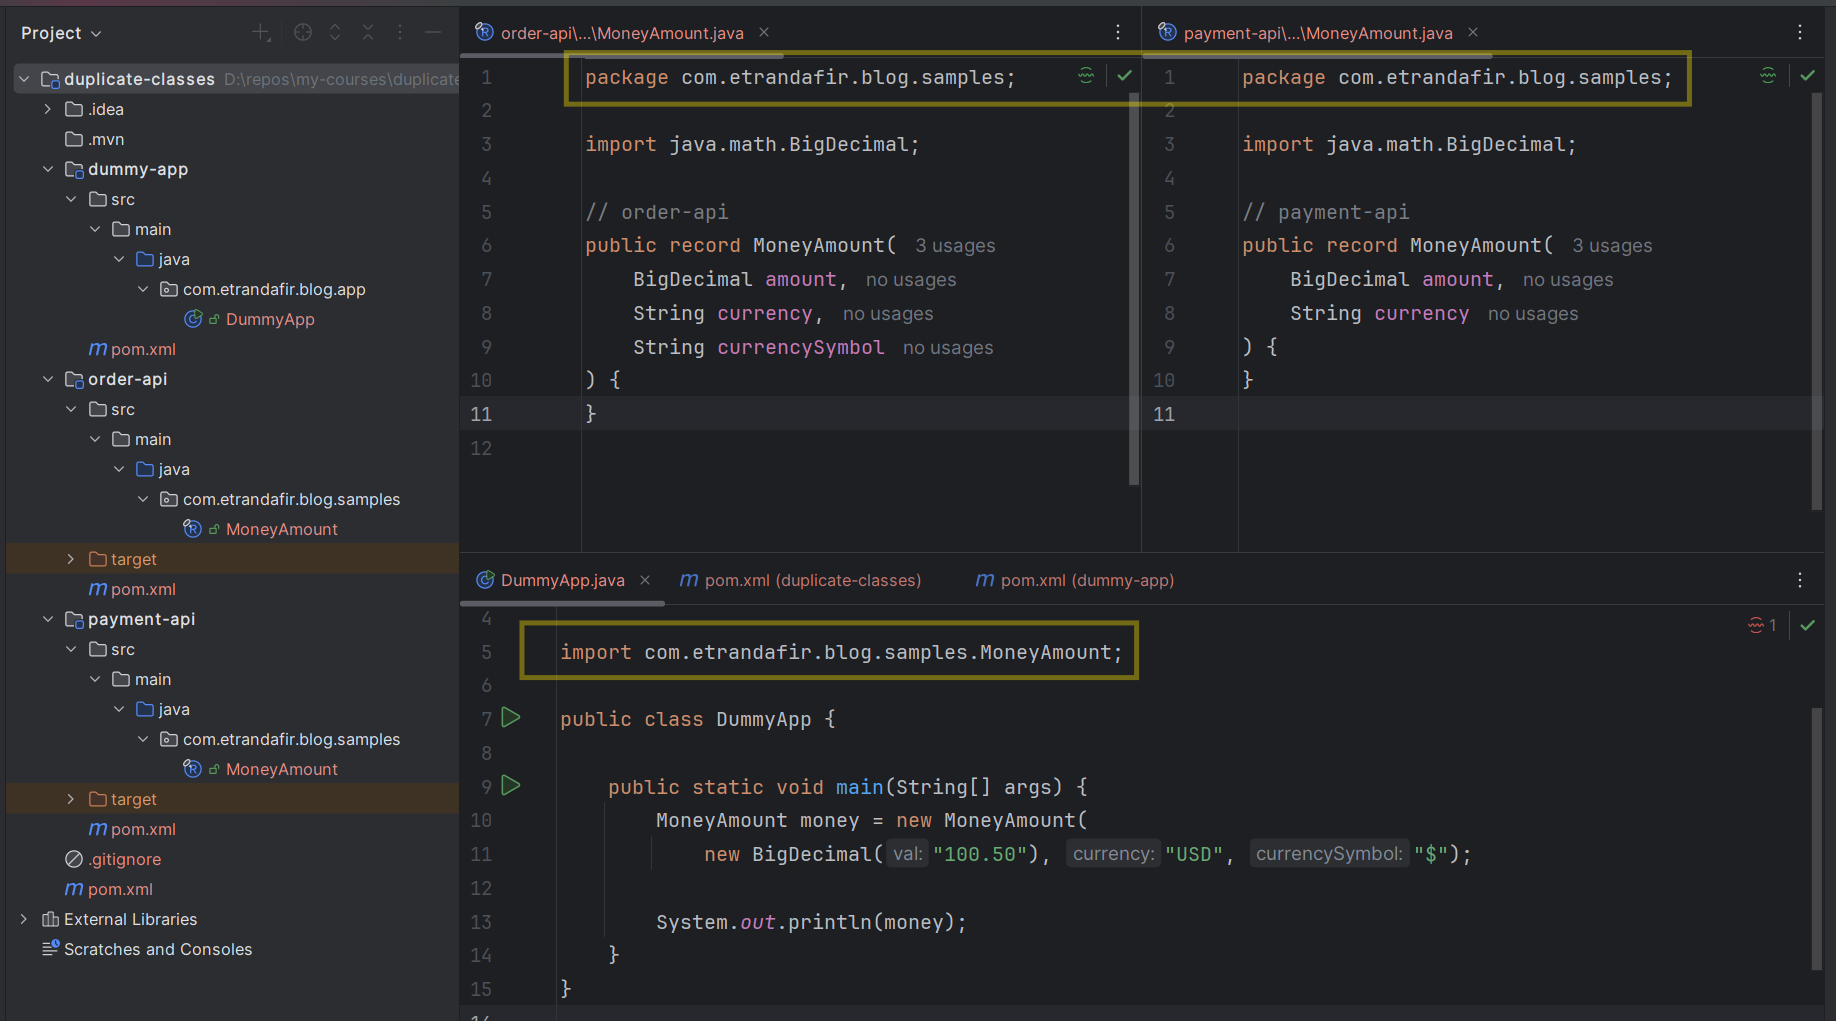
Task: Expand the .idea folder
Action: 47,109
